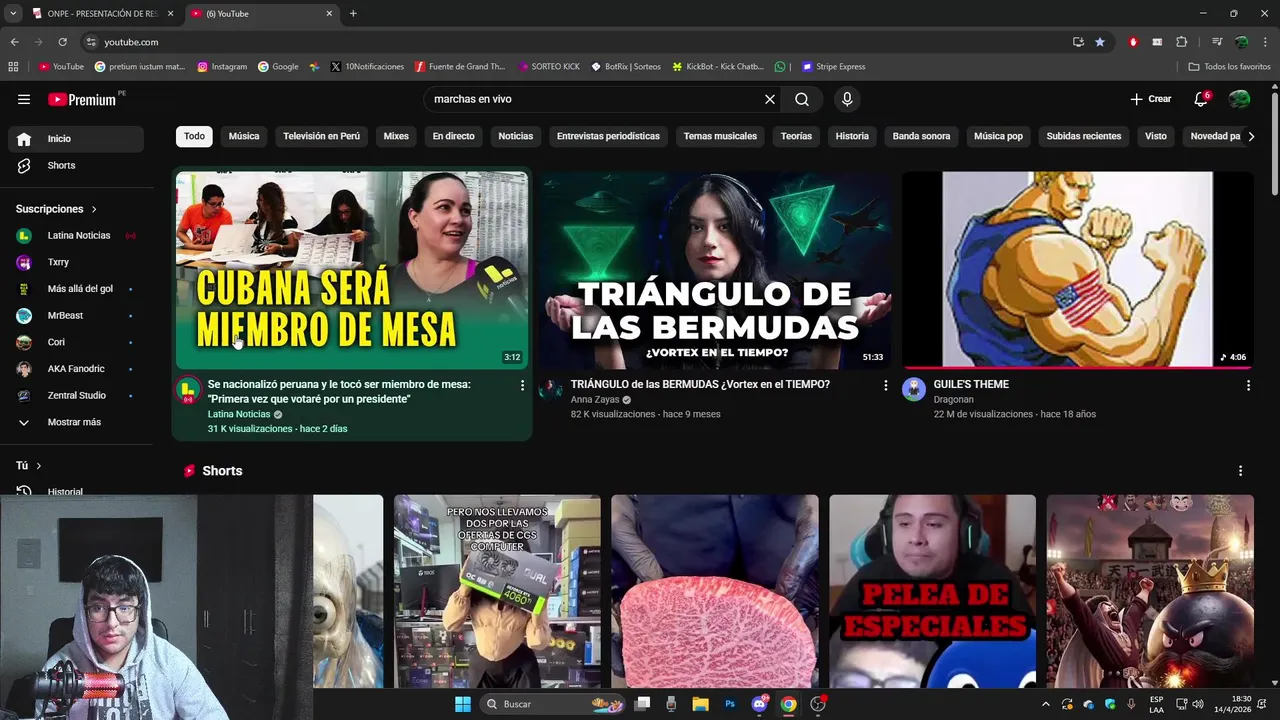Image resolution: width=1280 pixels, height=720 pixels.
Task: Click the Crear button
Action: (x=1151, y=99)
